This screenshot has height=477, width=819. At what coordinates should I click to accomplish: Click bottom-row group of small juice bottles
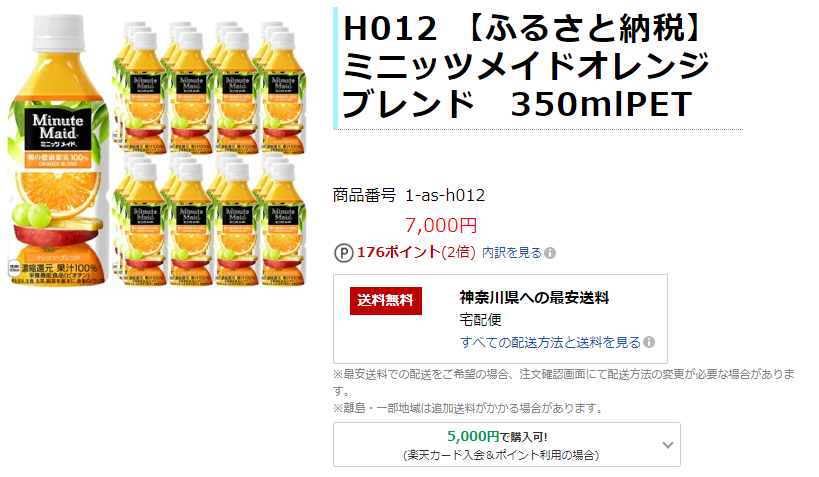pyautogui.click(x=210, y=219)
